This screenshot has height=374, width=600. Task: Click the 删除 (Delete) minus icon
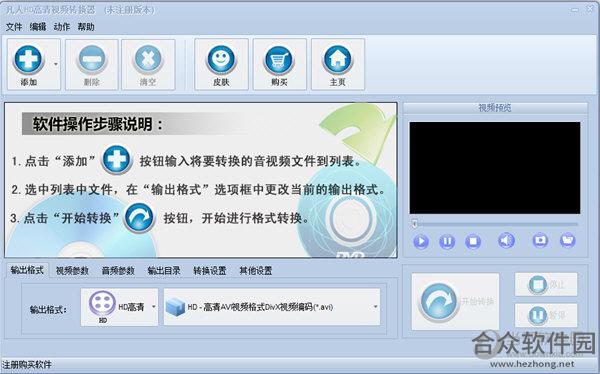coord(91,59)
